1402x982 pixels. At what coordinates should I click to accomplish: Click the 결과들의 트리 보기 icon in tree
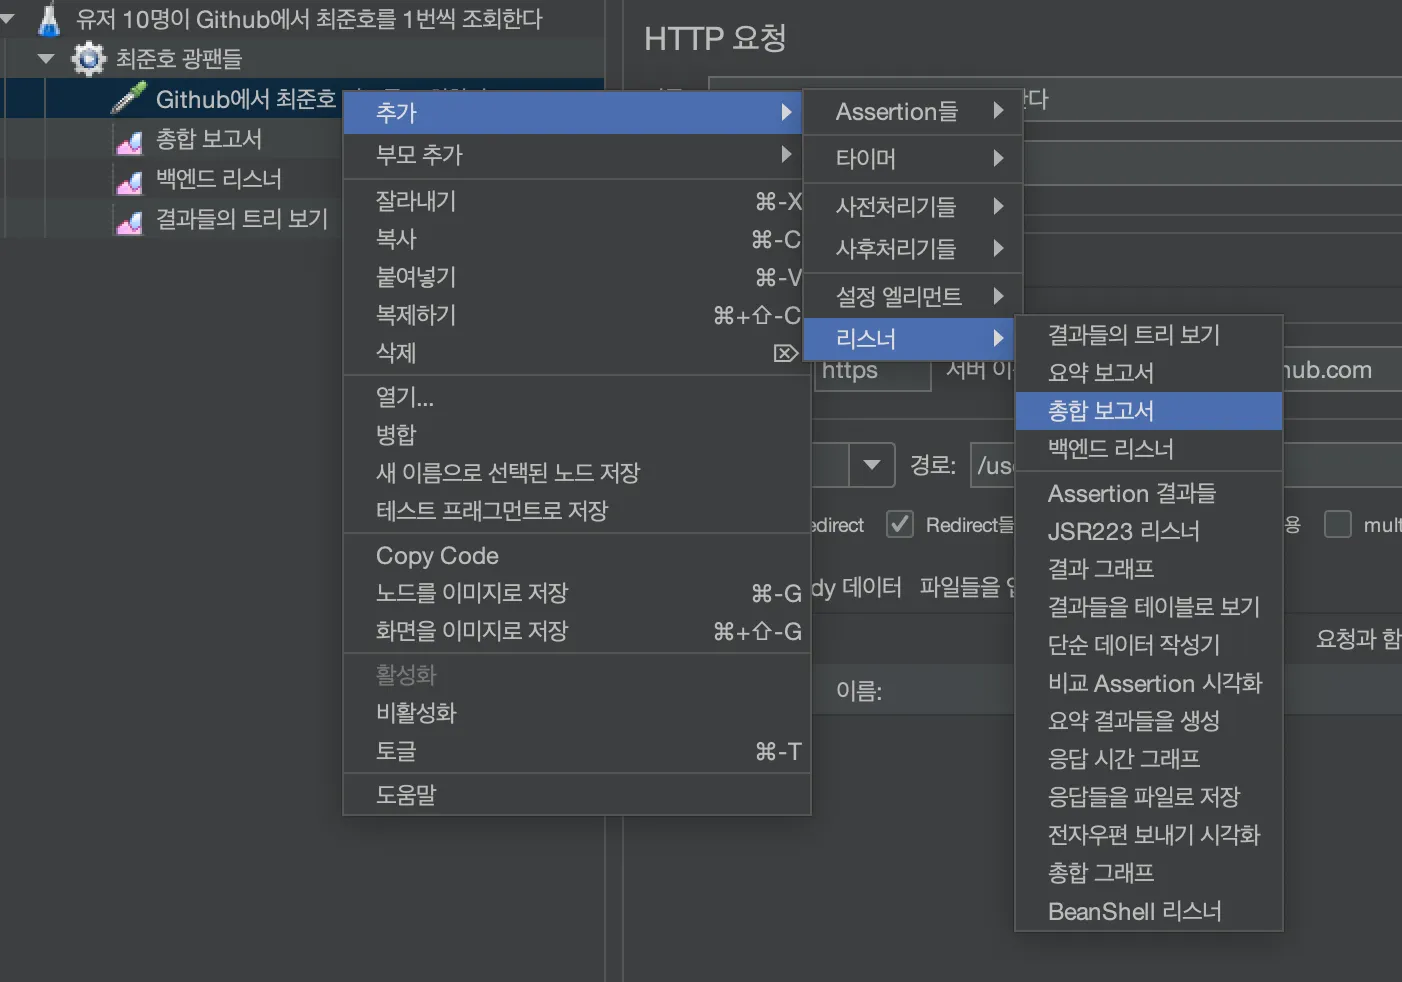[129, 221]
